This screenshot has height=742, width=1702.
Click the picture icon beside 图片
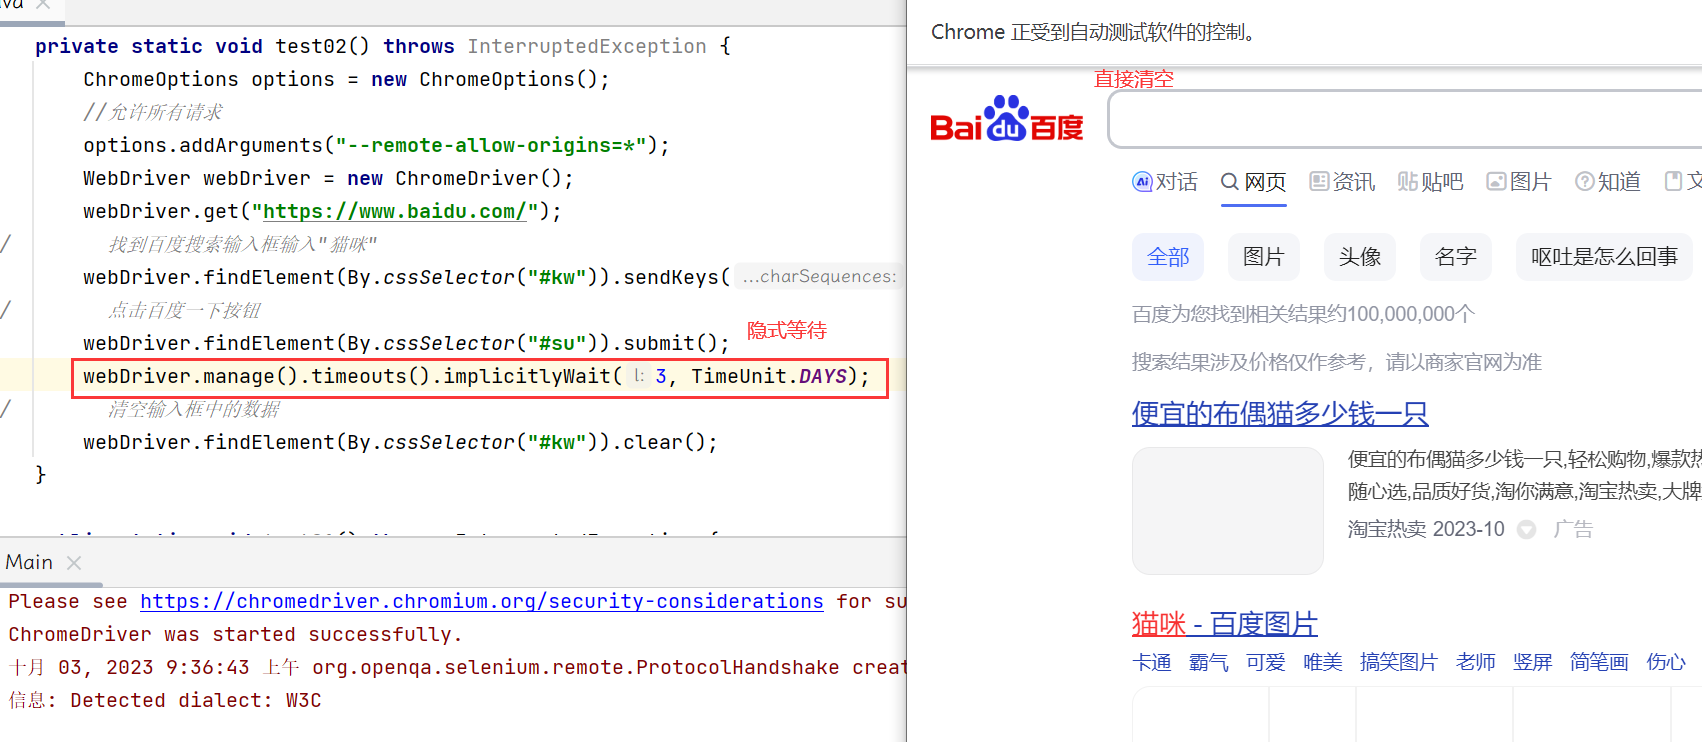[1496, 181]
